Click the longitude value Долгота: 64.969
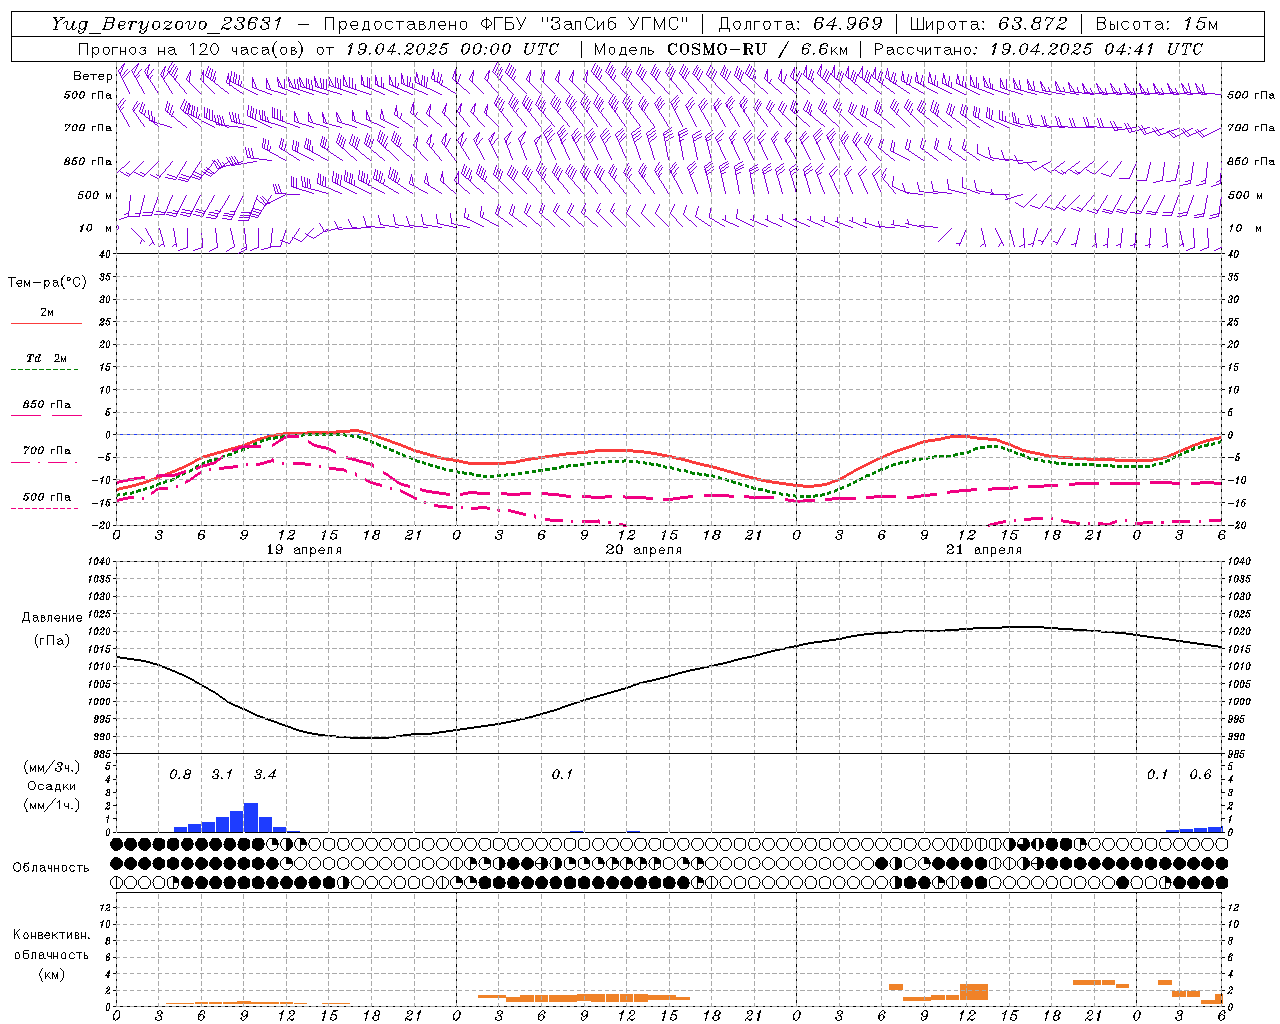This screenshot has height=1024, width=1280. 800,24
